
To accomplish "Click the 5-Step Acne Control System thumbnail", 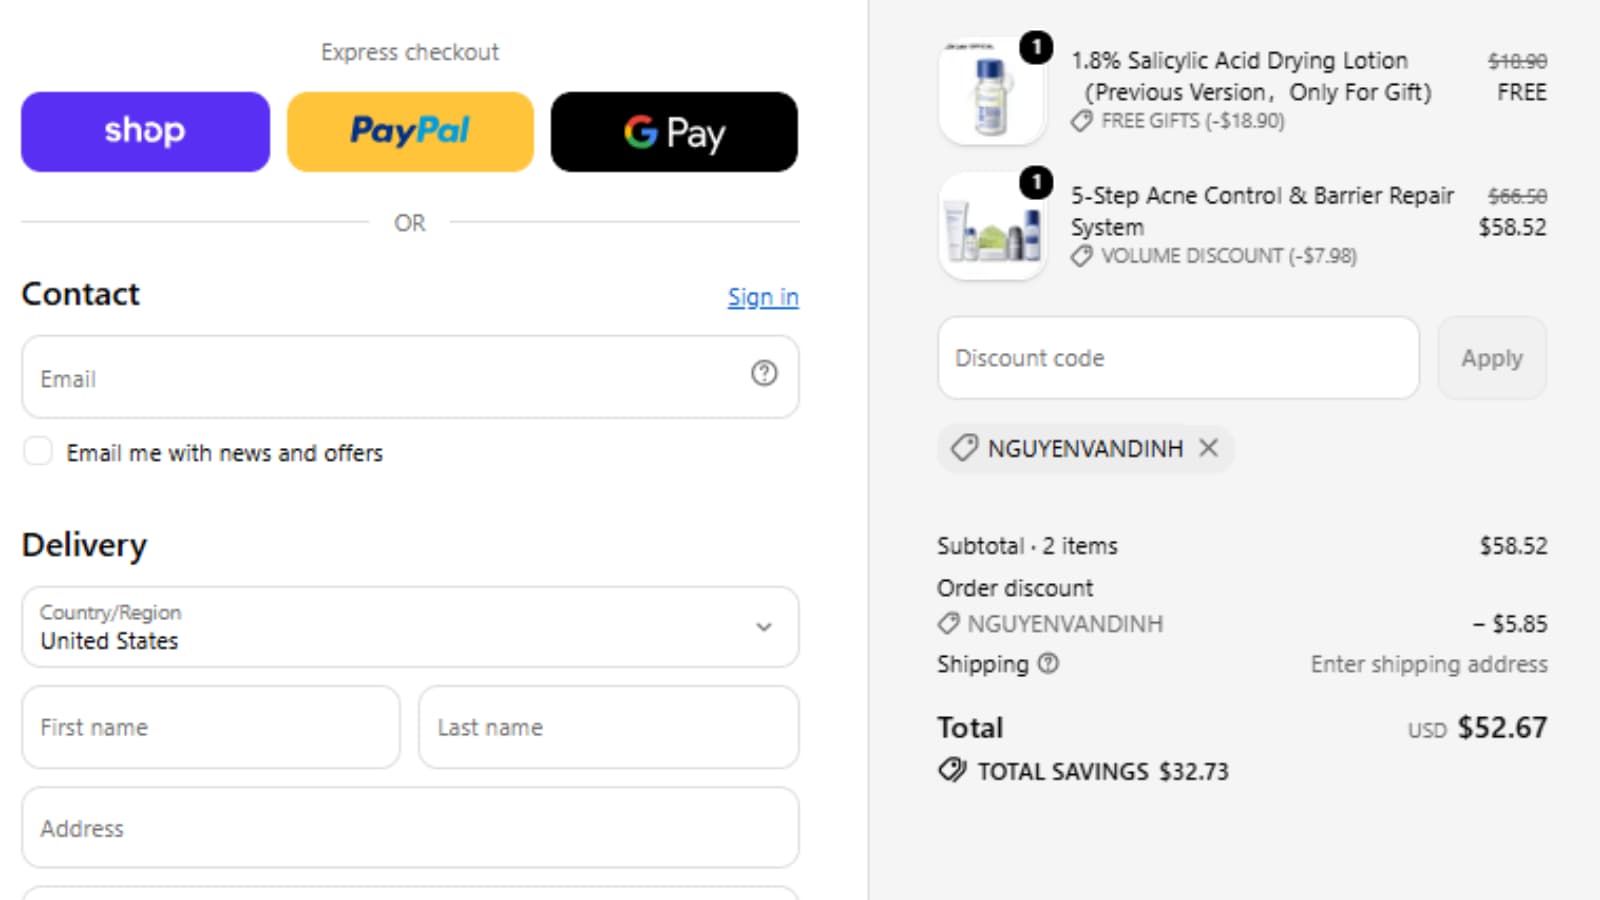I will [x=992, y=227].
